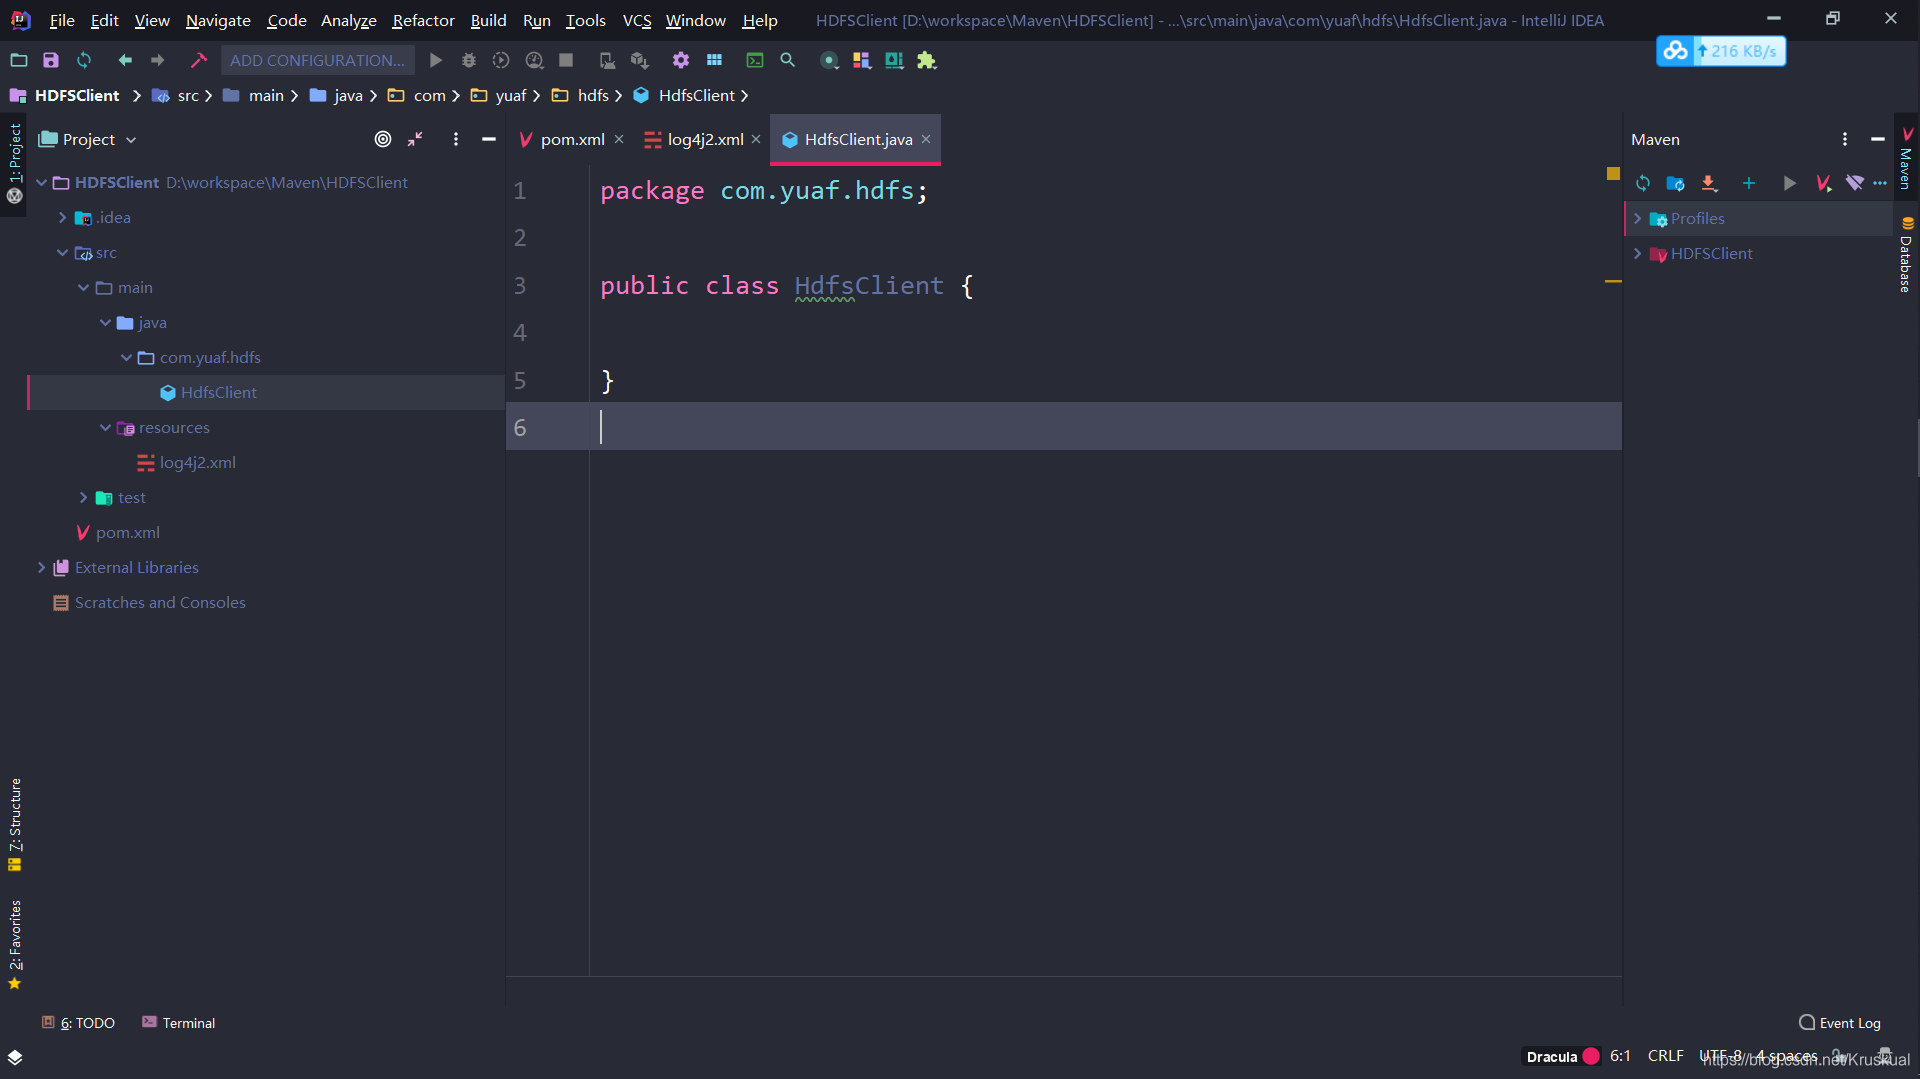Open the VCS menu

click(x=637, y=20)
